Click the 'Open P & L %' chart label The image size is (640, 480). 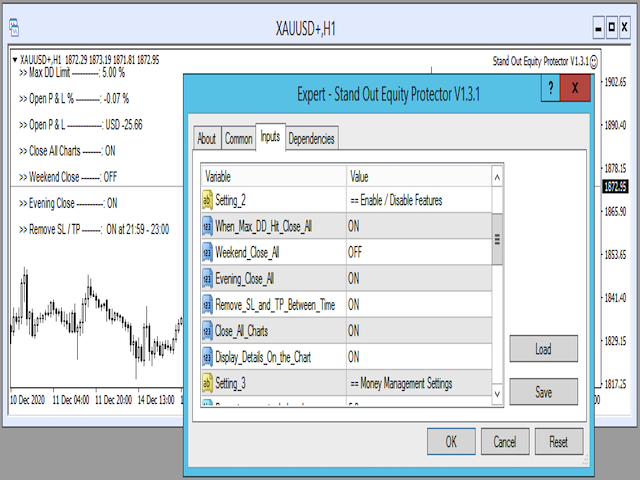[74, 99]
